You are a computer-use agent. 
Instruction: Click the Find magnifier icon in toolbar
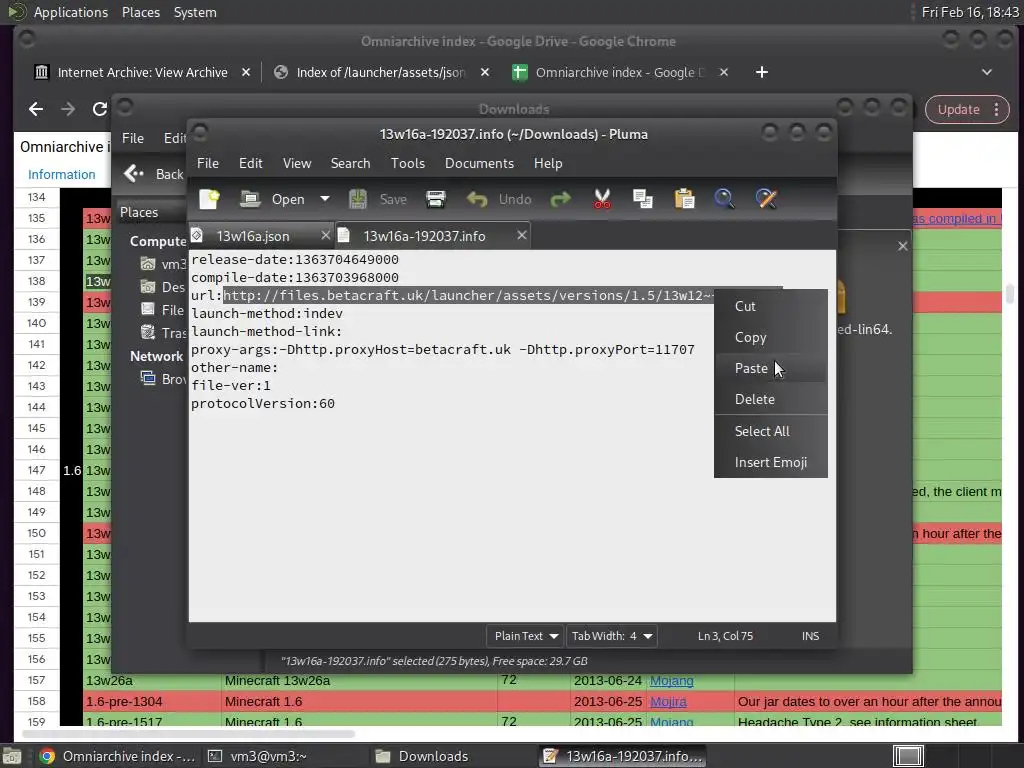click(724, 199)
